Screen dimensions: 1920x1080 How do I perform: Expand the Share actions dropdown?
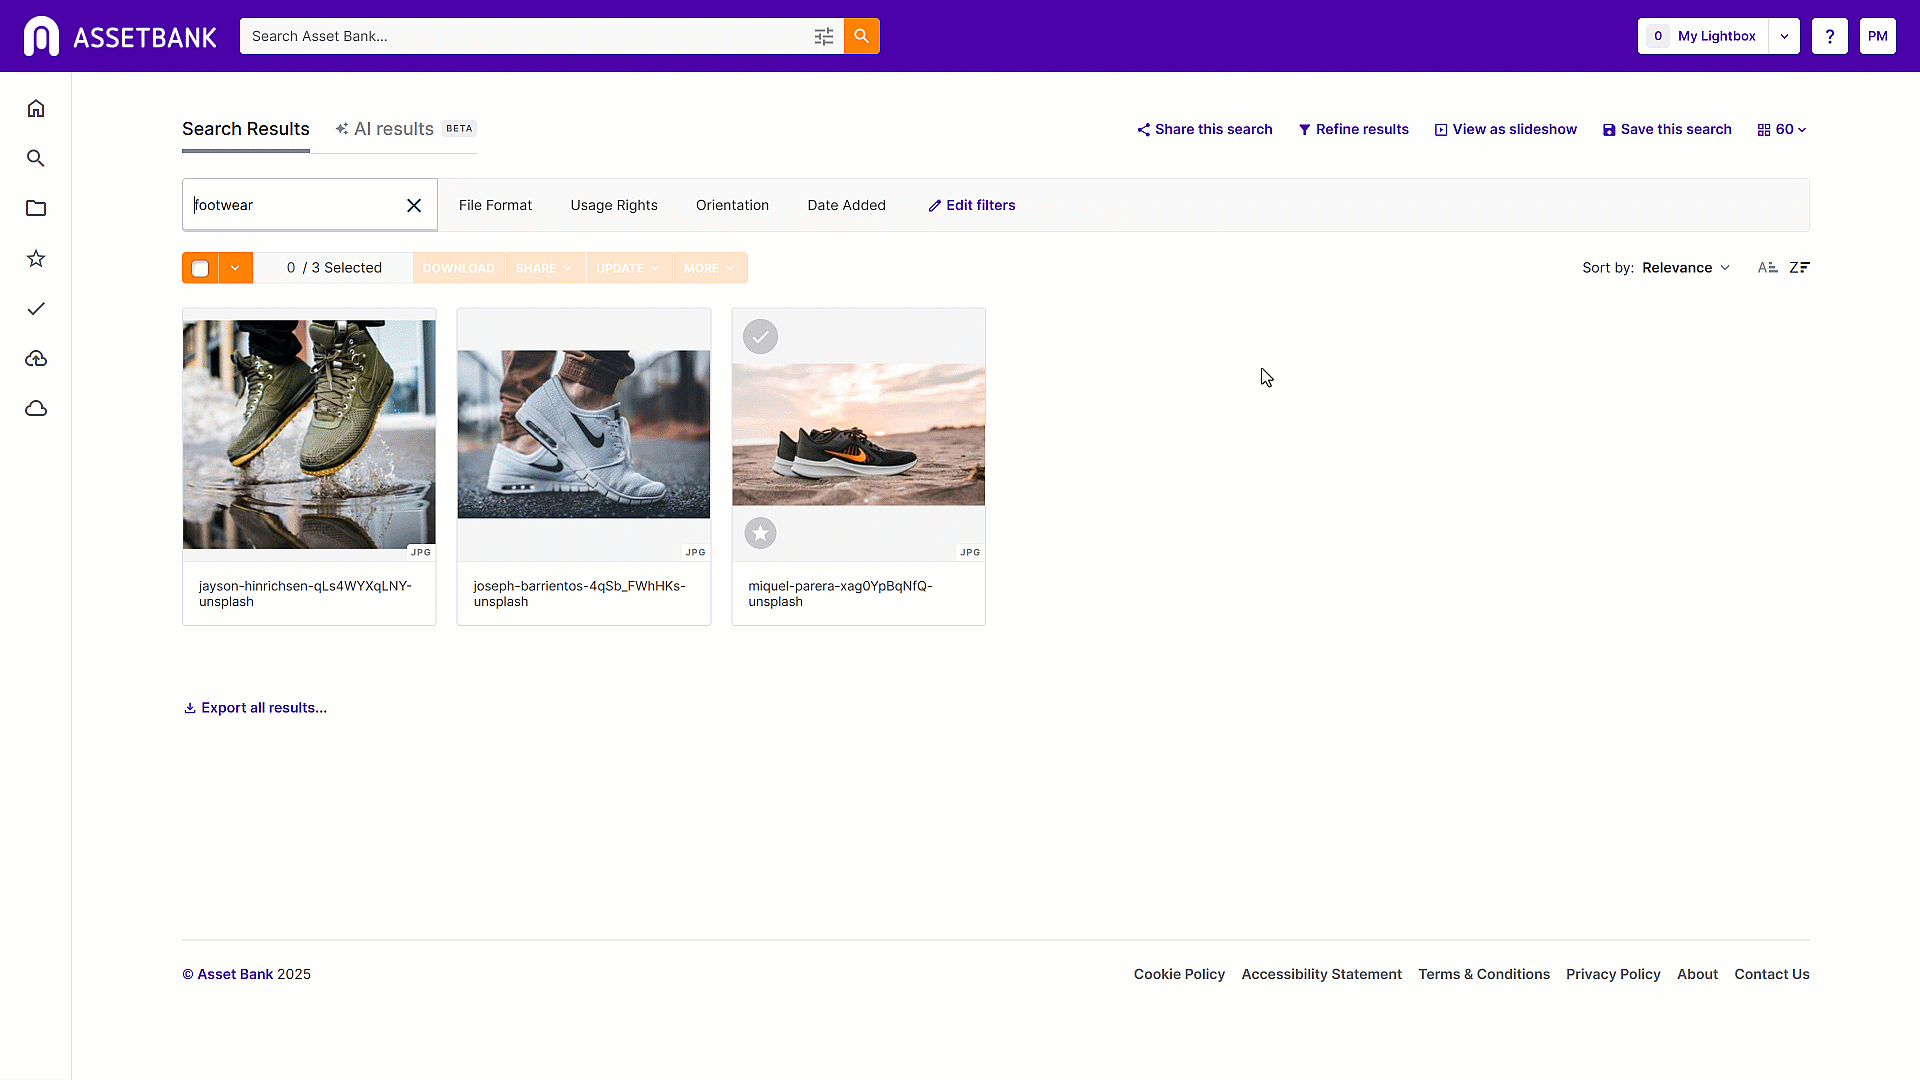coord(545,268)
